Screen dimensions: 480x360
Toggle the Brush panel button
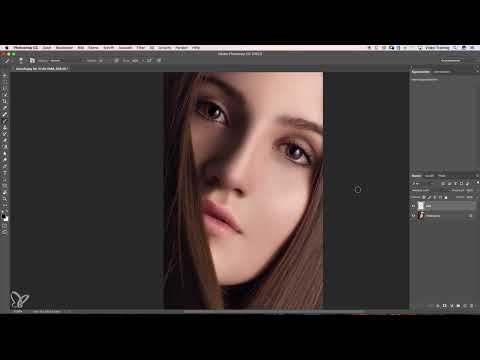[32, 61]
